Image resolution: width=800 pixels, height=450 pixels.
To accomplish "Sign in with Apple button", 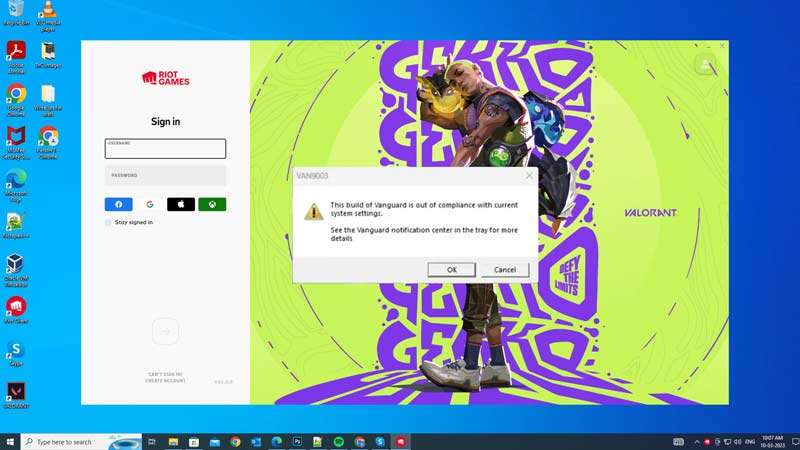I will pos(181,204).
